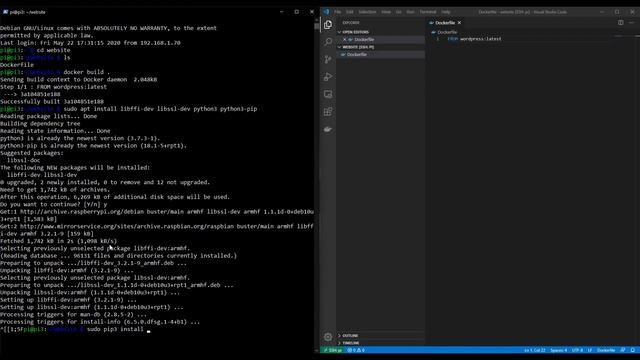640x360 pixels.
Task: Open the Run menu in VS Code
Action: click(x=410, y=12)
